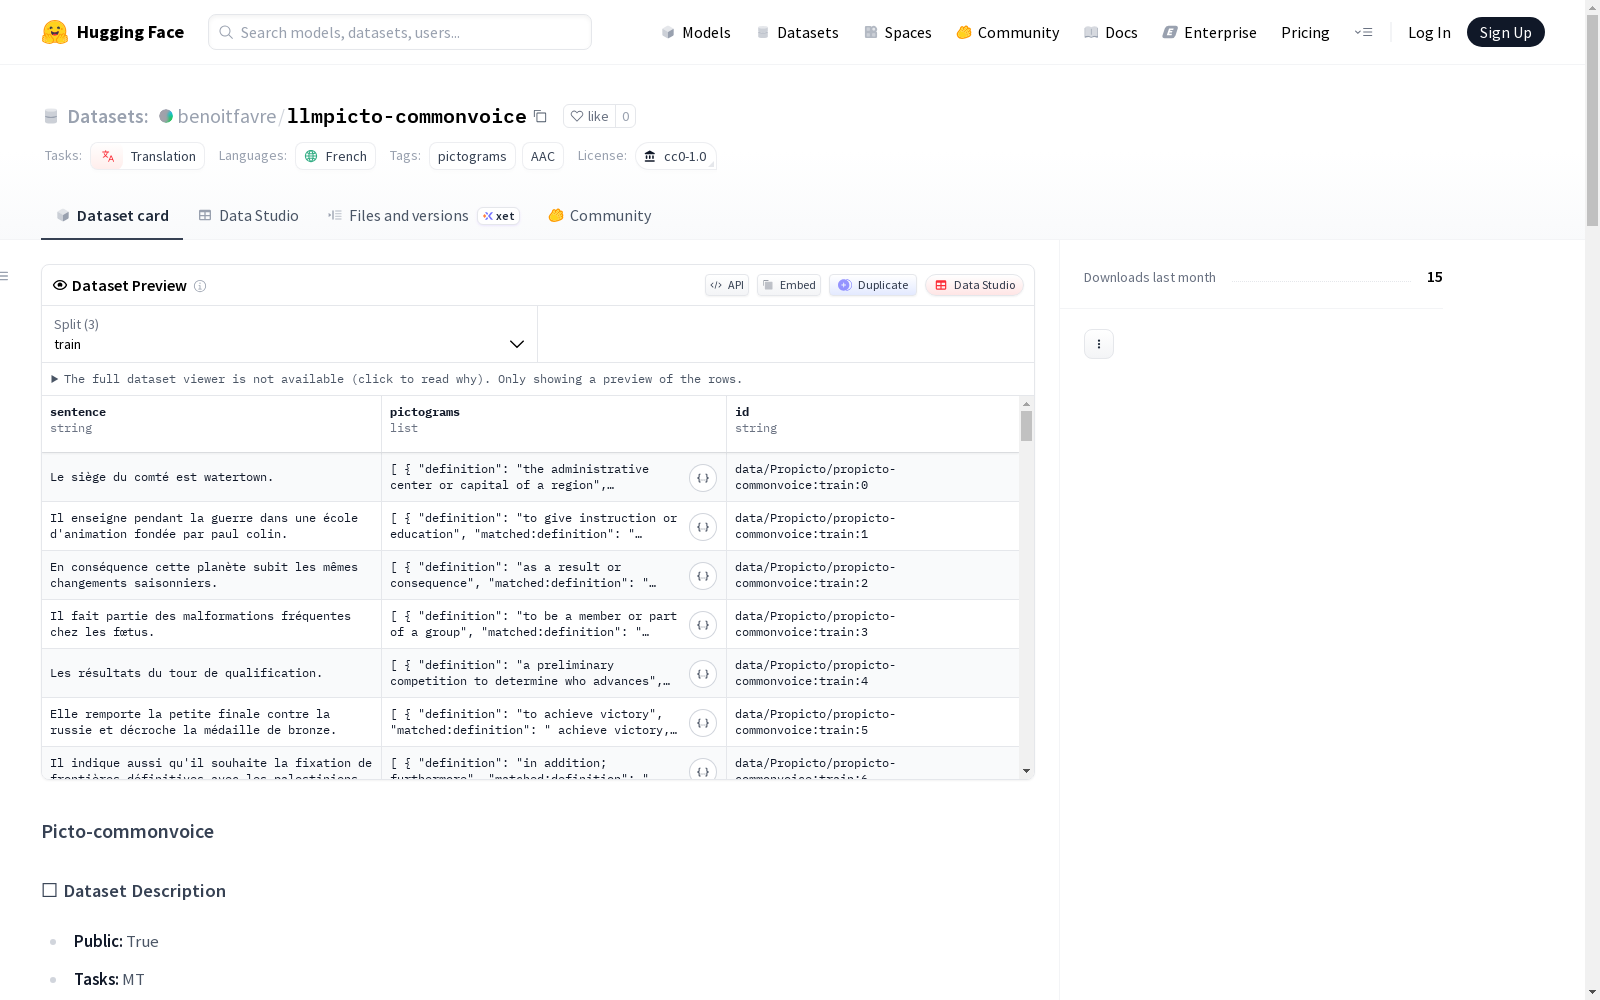The width and height of the screenshot is (1600, 1000).
Task: Expand JSON for 'a preliminary competition' pictograms cell
Action: coord(703,674)
